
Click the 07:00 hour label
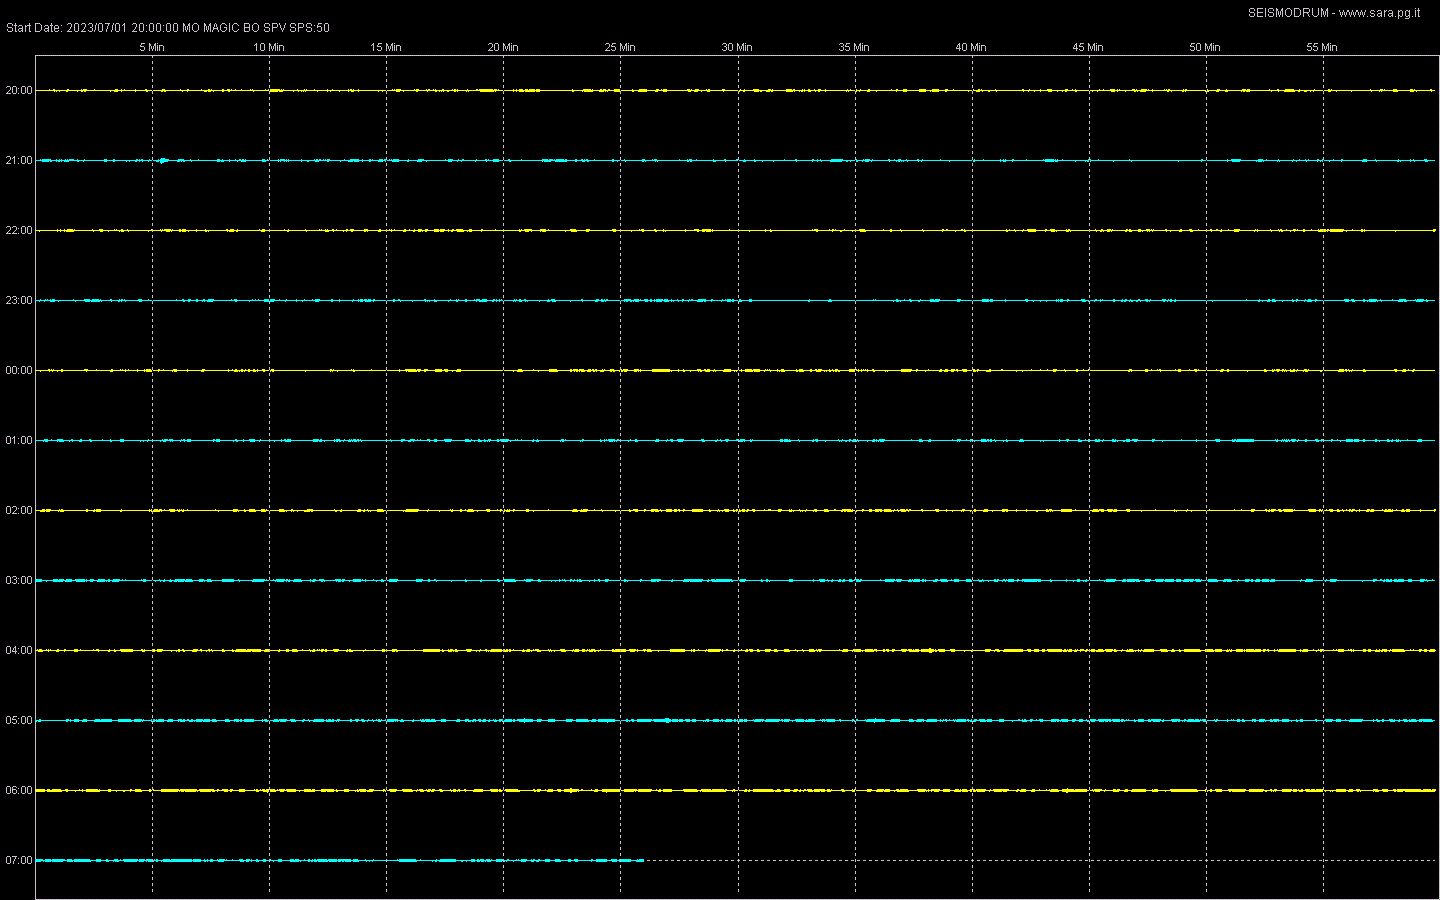coord(19,860)
